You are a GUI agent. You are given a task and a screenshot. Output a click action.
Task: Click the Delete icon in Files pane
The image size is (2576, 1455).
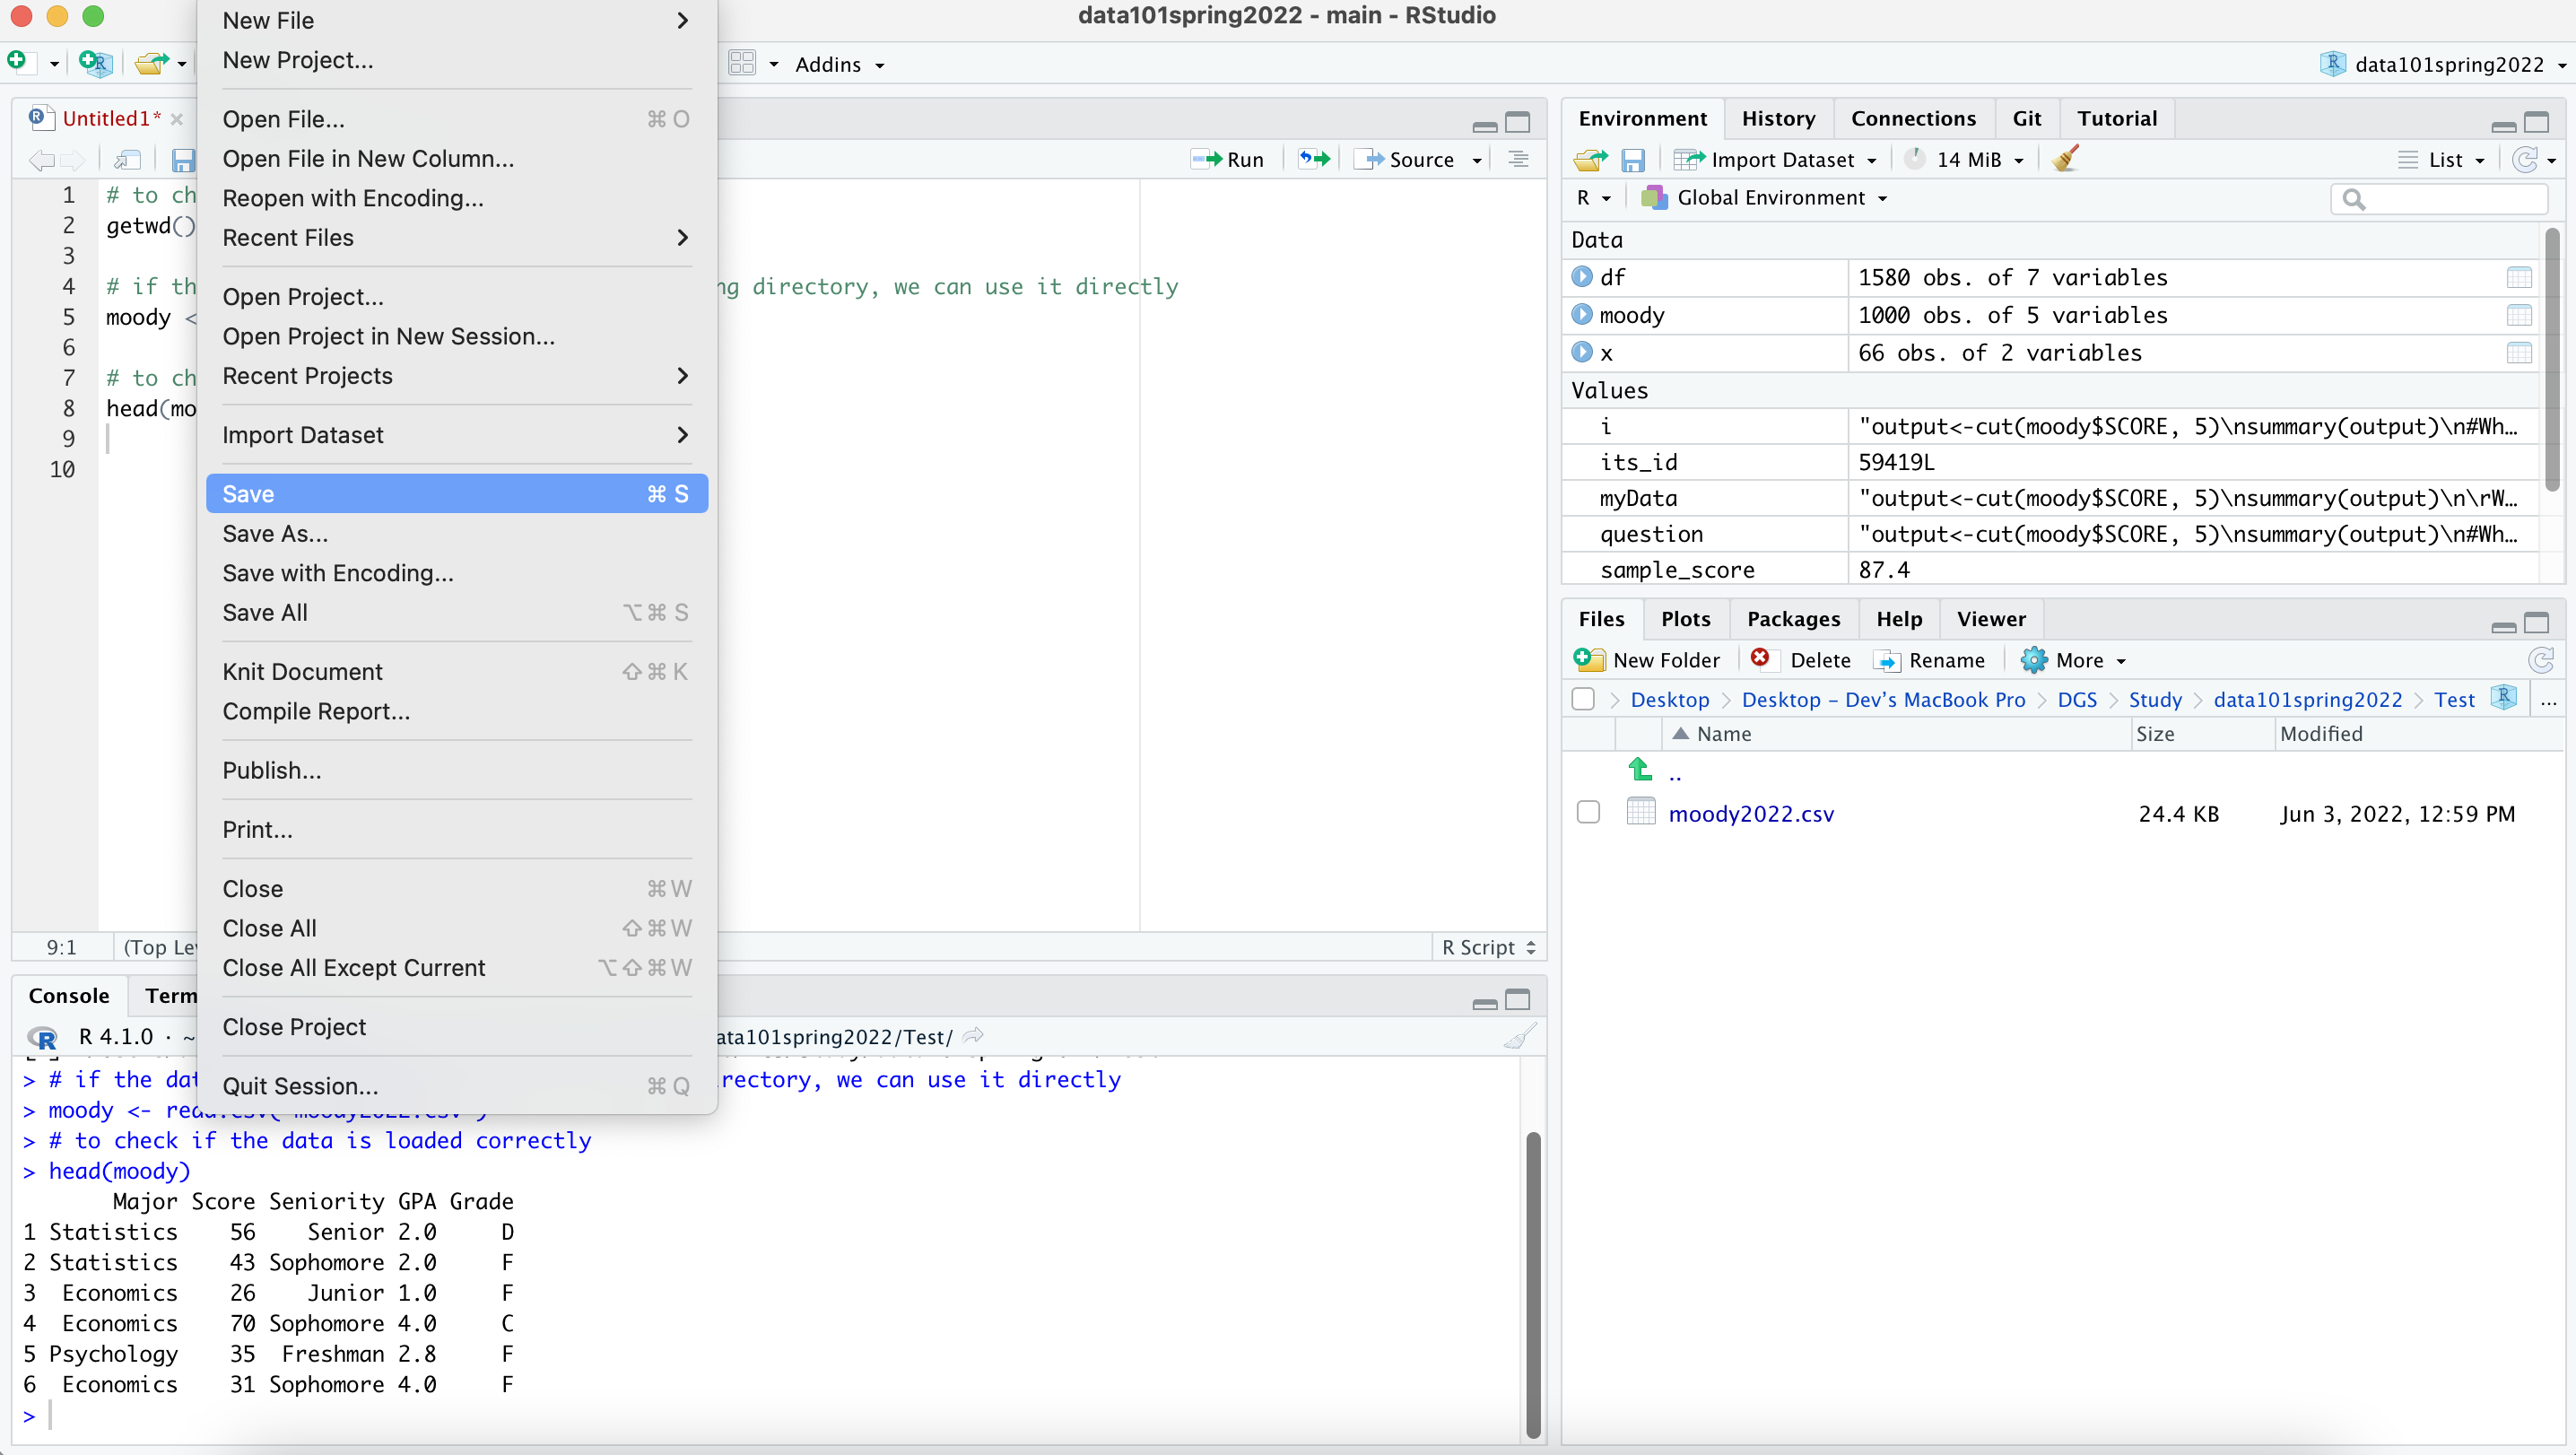(1761, 659)
